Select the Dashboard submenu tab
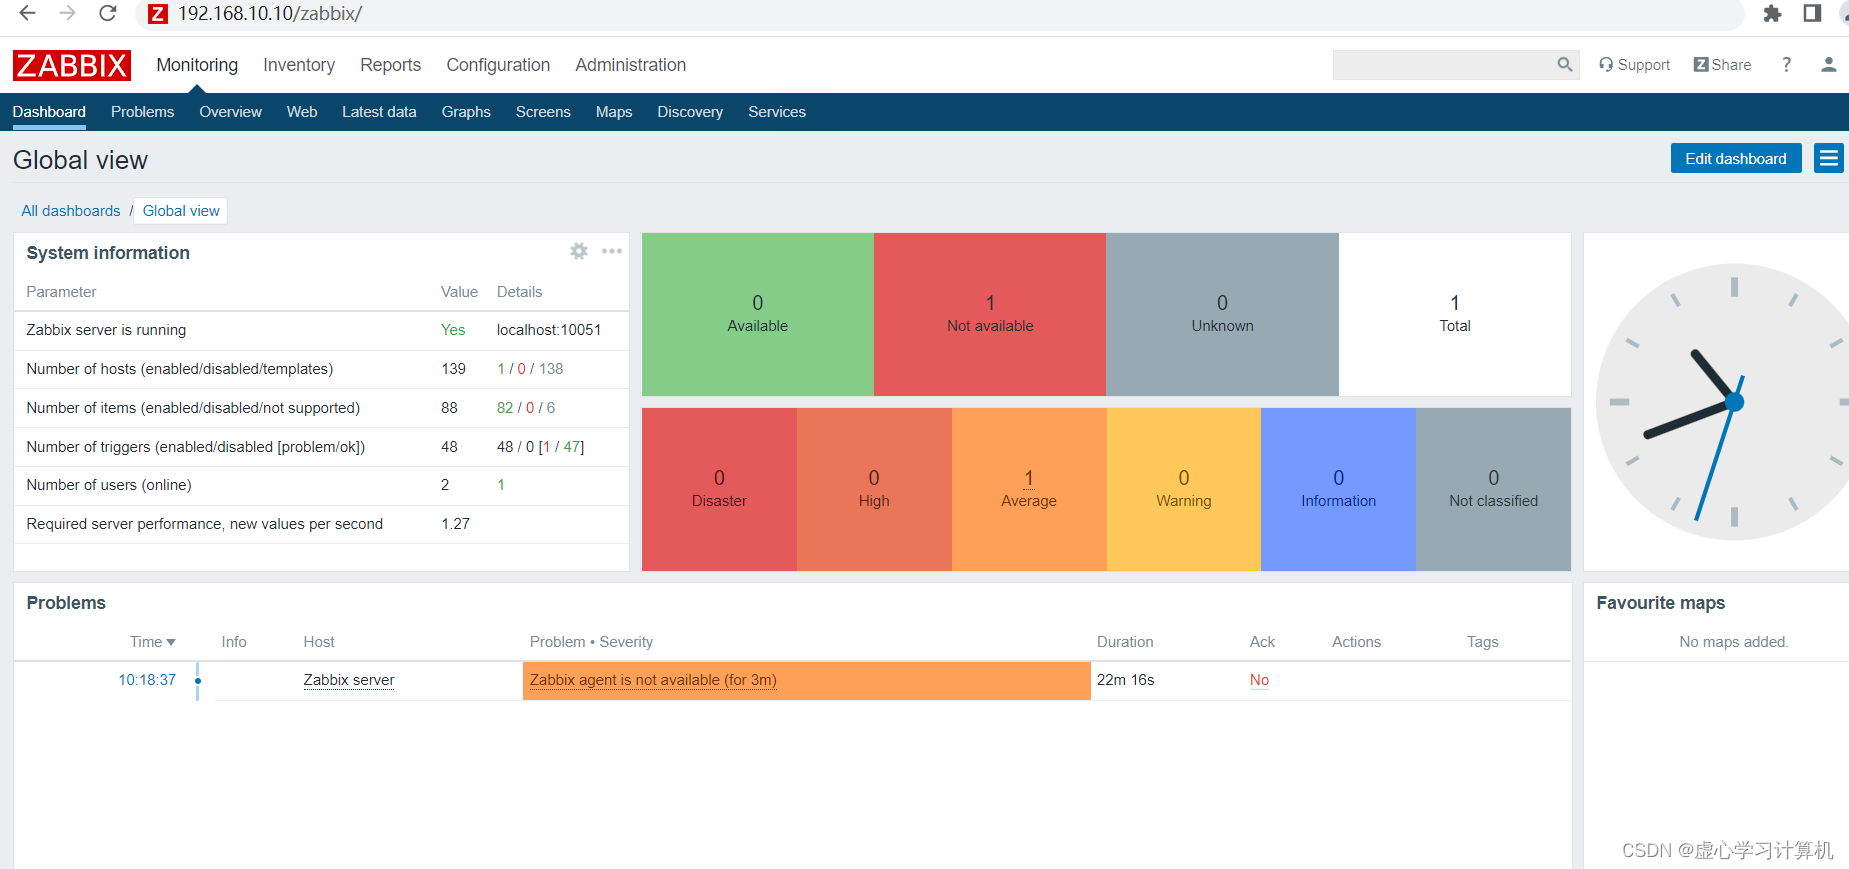1849x869 pixels. click(49, 112)
